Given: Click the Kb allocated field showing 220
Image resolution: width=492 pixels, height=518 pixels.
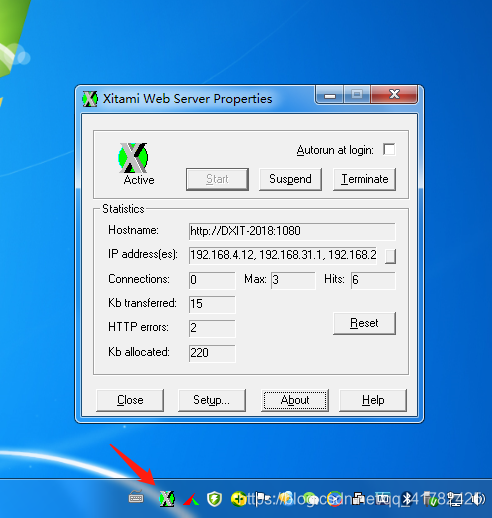Looking at the screenshot, I should (212, 353).
